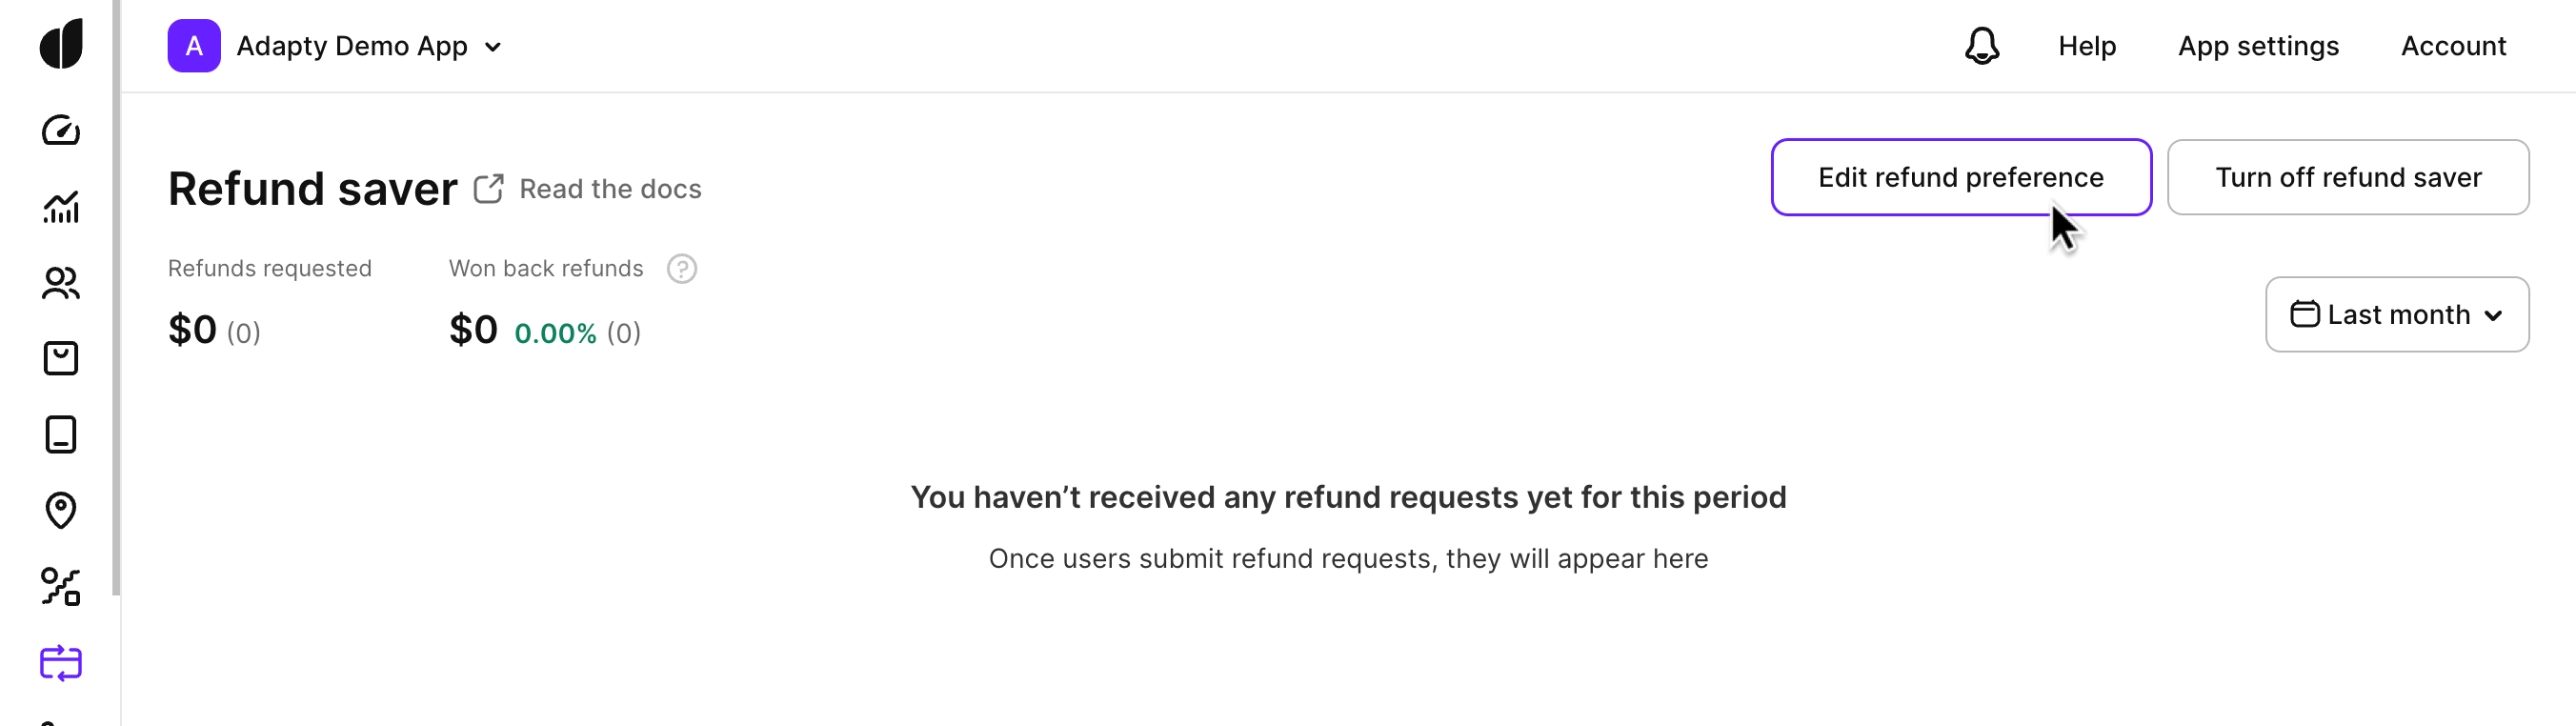Expand the Last month date range selector

click(2397, 314)
